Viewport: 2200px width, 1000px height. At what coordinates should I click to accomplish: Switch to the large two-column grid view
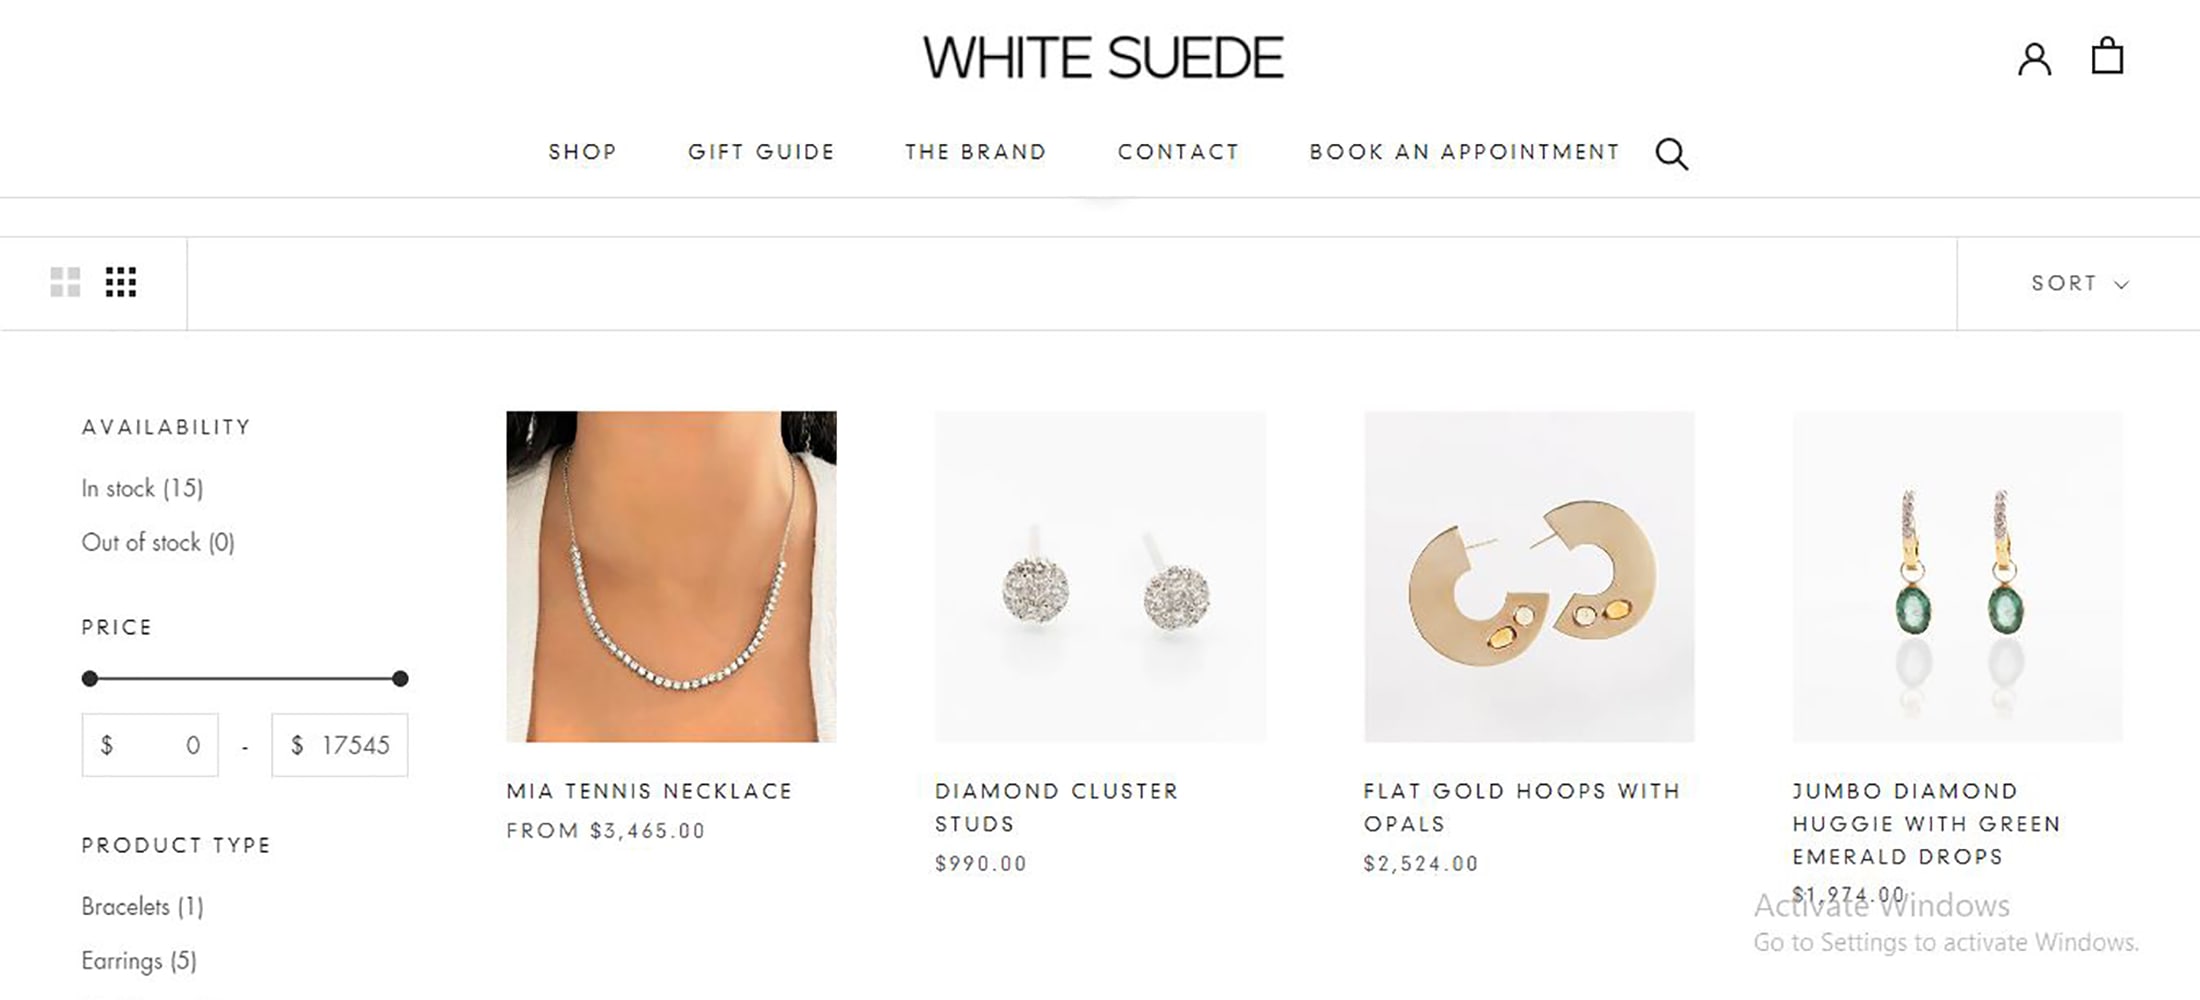click(65, 282)
